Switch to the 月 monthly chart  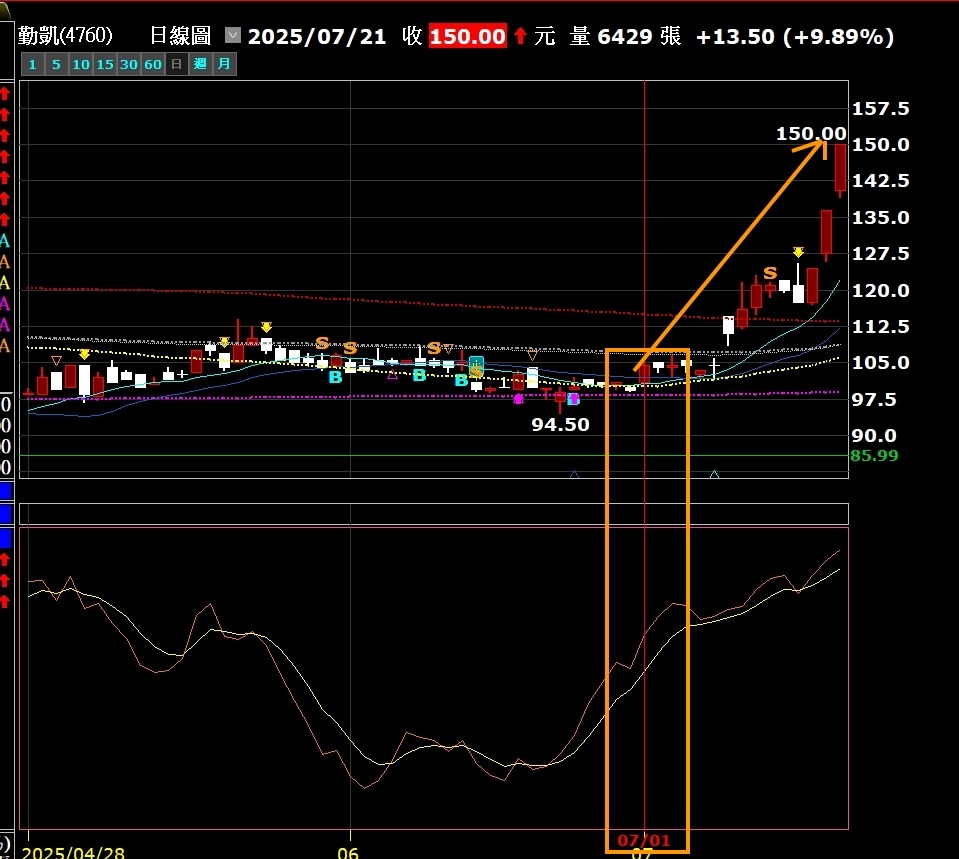click(x=224, y=64)
